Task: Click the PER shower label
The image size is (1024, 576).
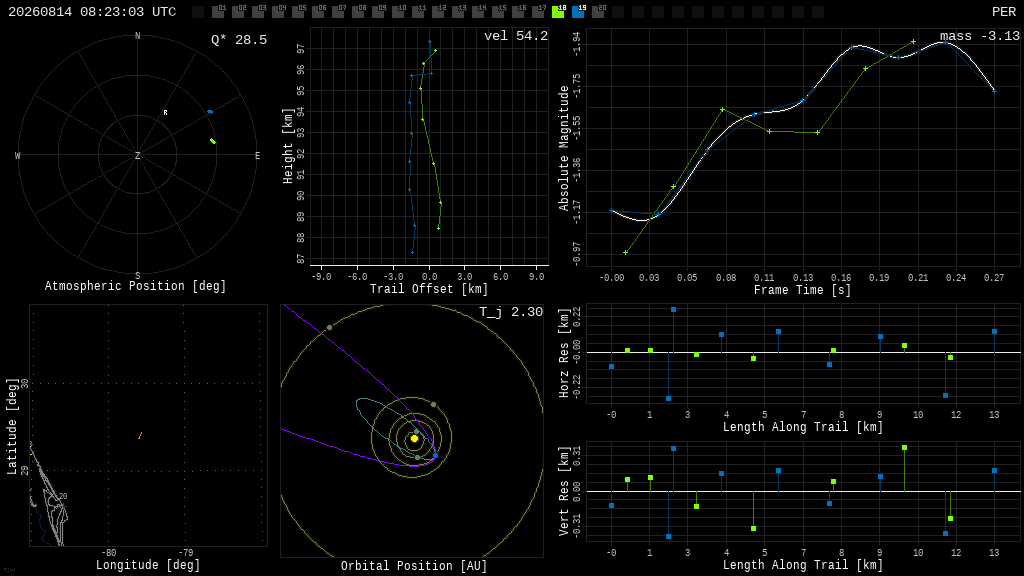Action: (1004, 12)
